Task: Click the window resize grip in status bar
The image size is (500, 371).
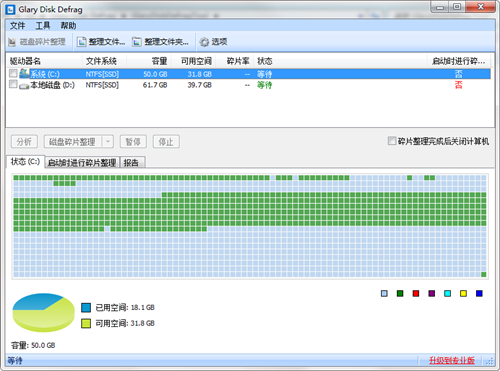Action: click(x=490, y=361)
